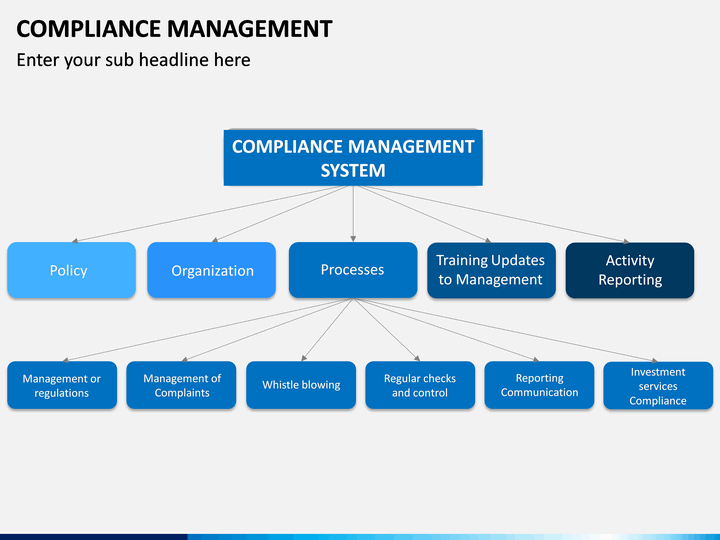Click the Investment services Compliance box
Viewport: 720px width, 540px height.
point(658,385)
